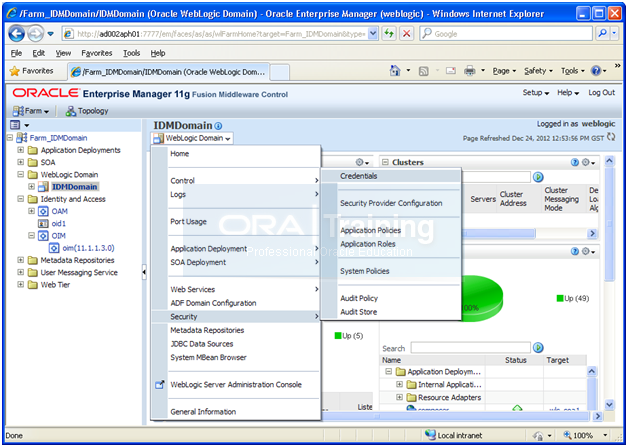The image size is (628, 447).
Task: Open the Help dropdown in Oracle header
Action: tap(568, 93)
